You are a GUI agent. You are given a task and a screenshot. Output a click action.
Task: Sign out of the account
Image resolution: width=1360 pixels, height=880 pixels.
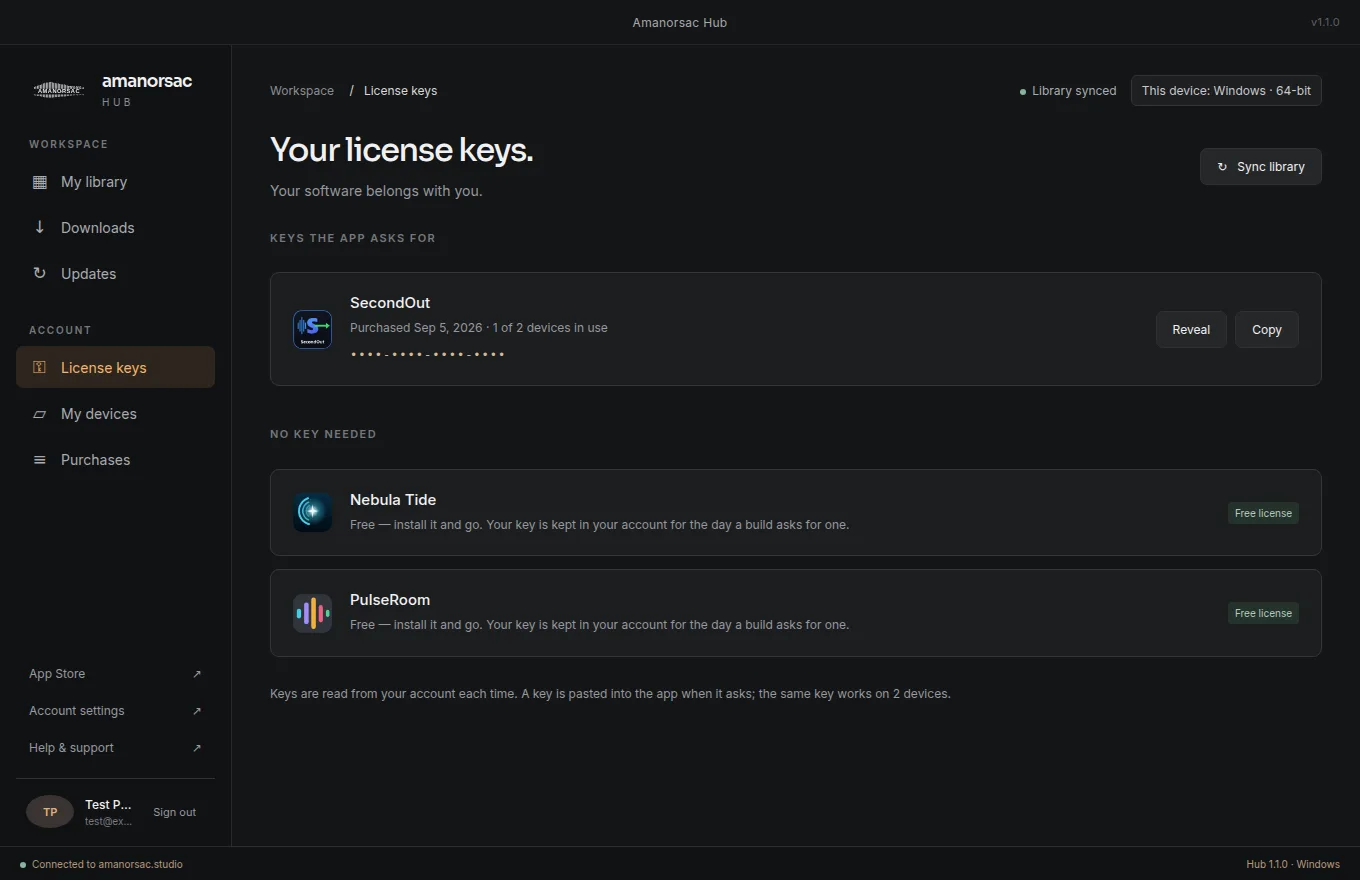[174, 812]
